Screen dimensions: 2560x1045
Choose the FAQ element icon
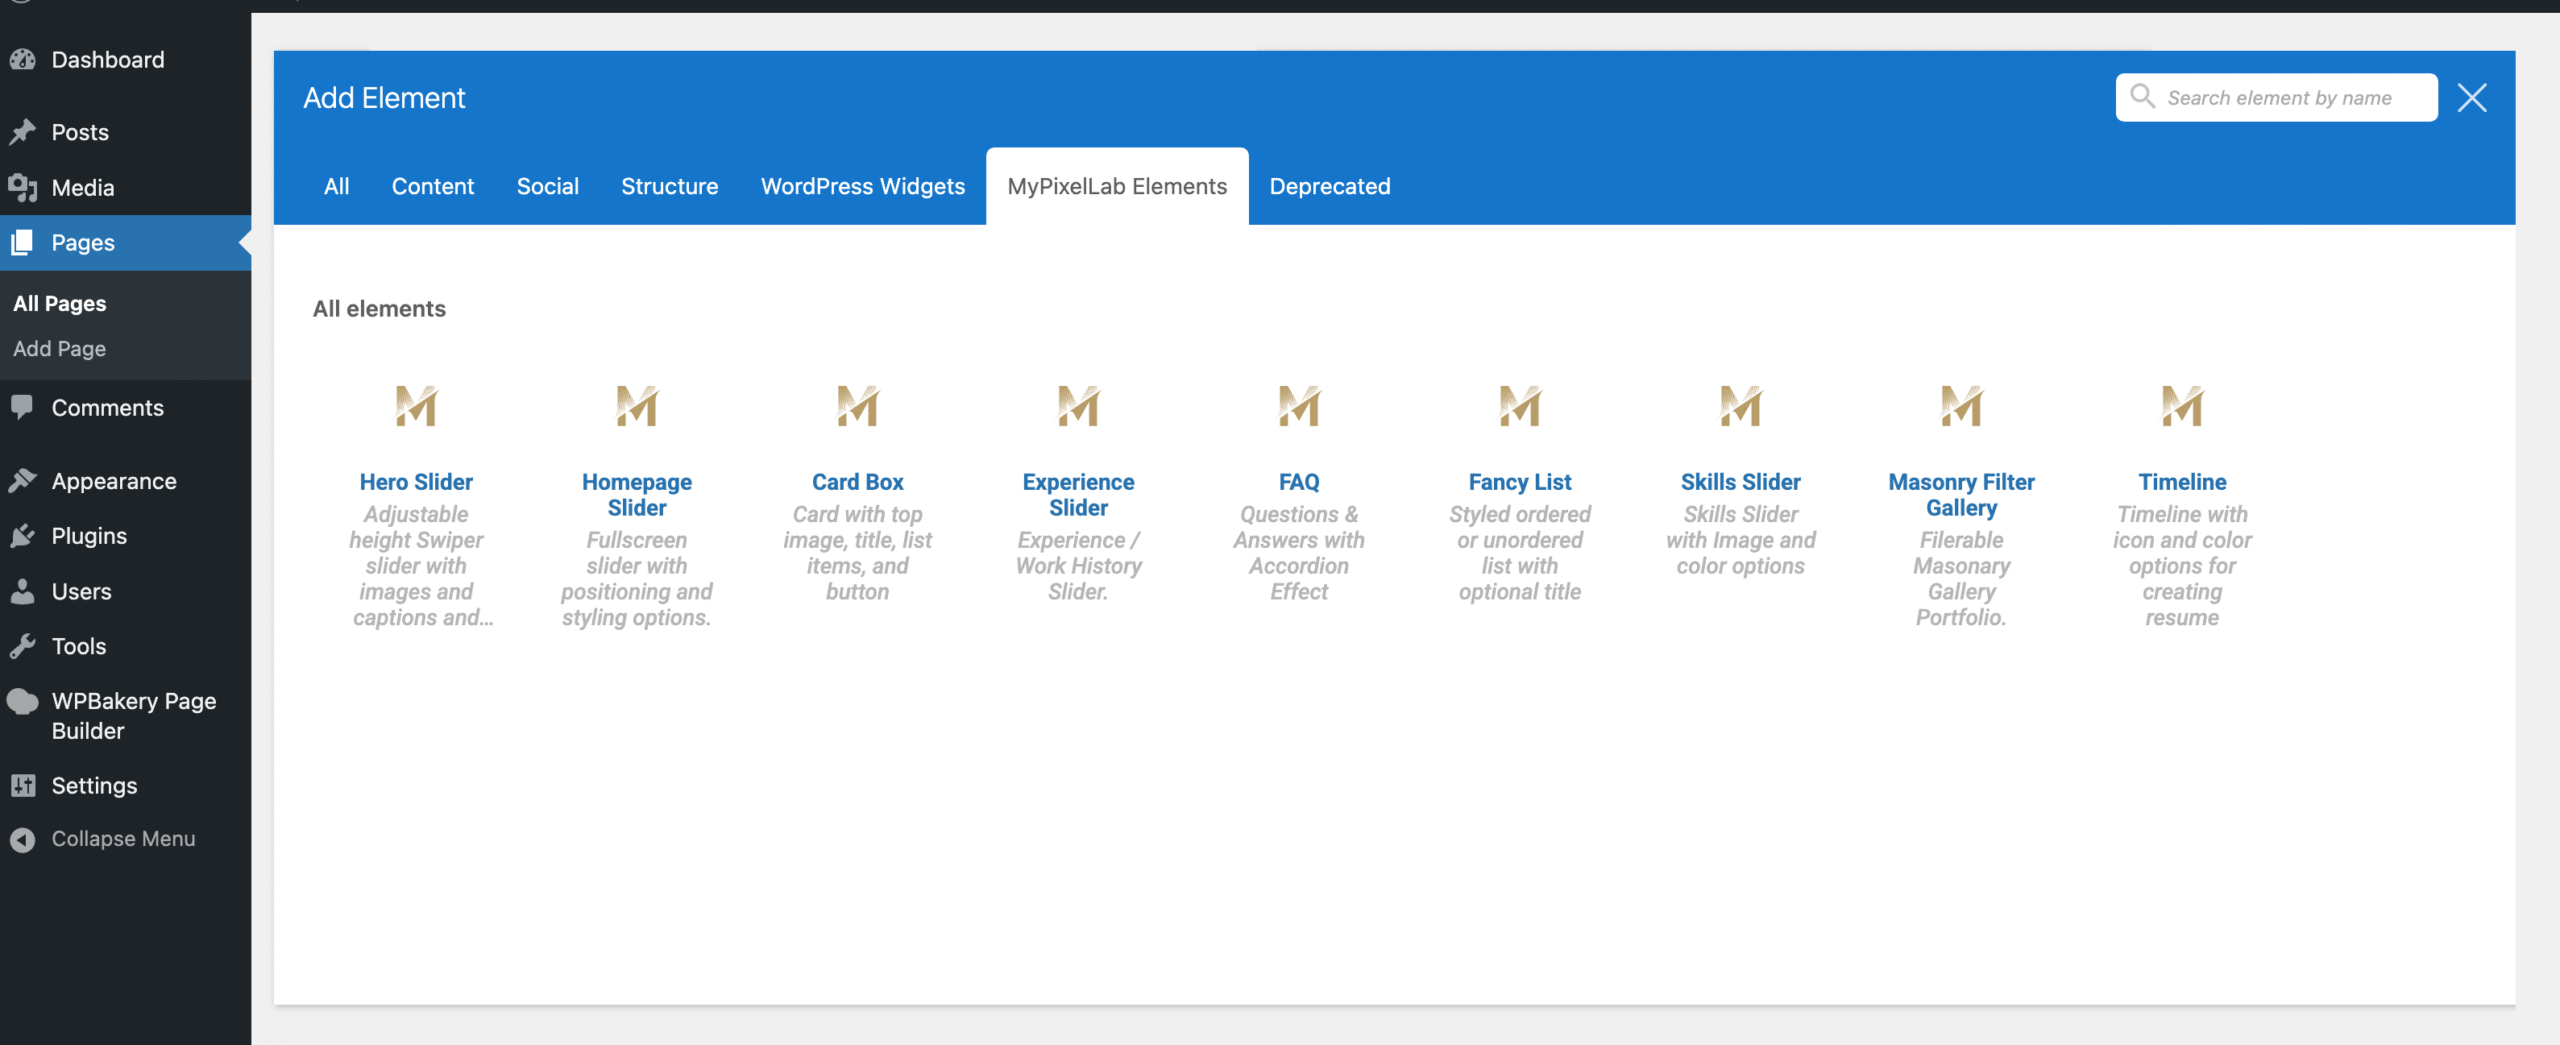pos(1299,406)
